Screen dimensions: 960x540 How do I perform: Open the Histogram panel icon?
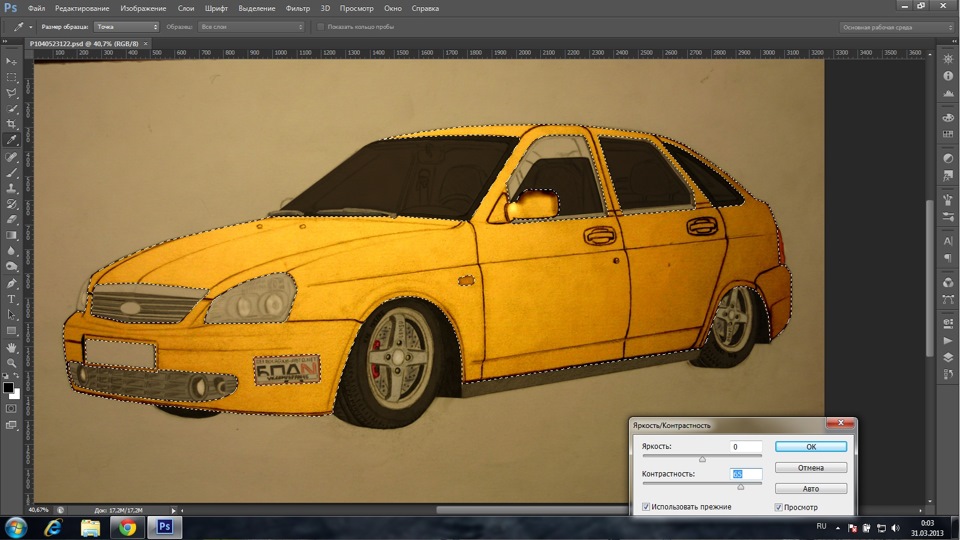948,94
